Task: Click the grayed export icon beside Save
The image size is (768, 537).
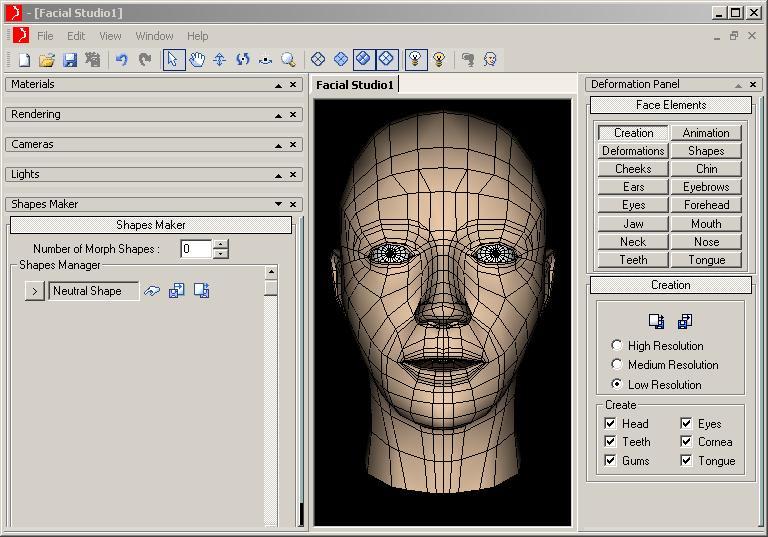Action: 92,60
